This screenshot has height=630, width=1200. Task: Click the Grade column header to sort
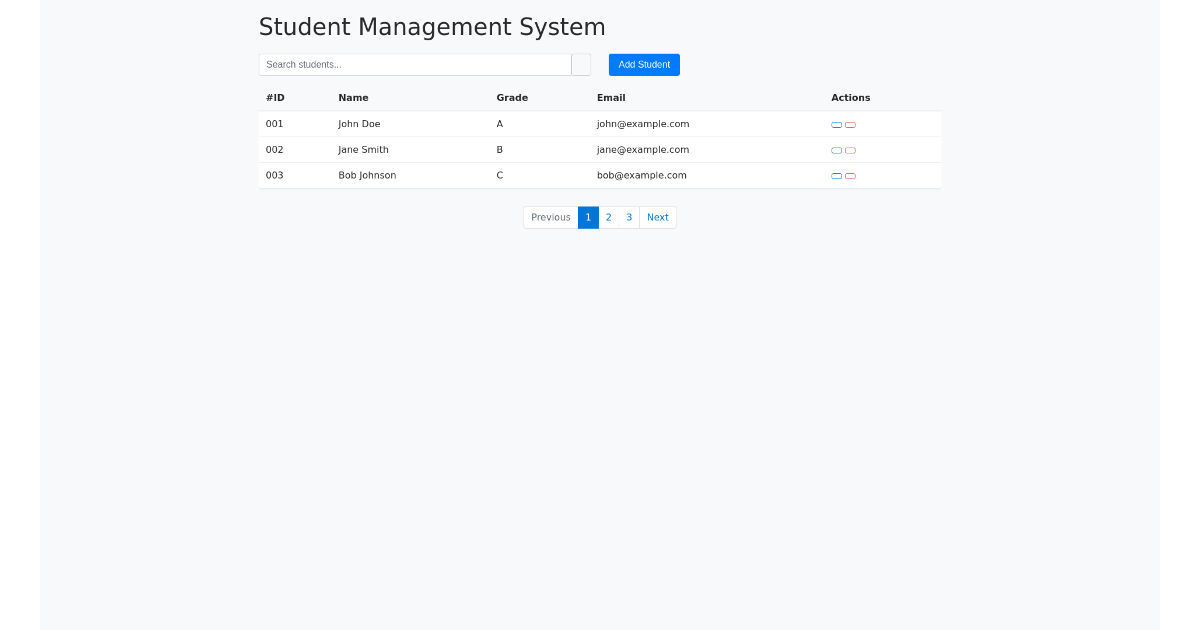(511, 97)
